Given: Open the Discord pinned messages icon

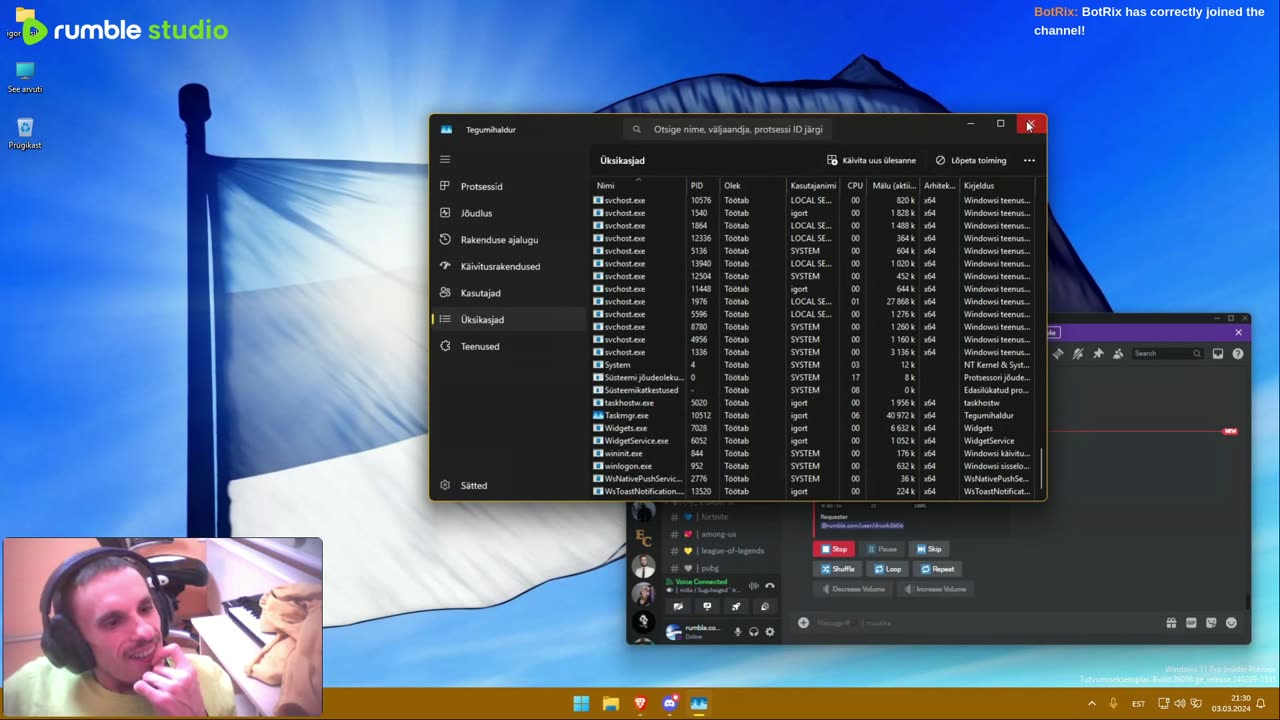Looking at the screenshot, I should [x=1098, y=353].
